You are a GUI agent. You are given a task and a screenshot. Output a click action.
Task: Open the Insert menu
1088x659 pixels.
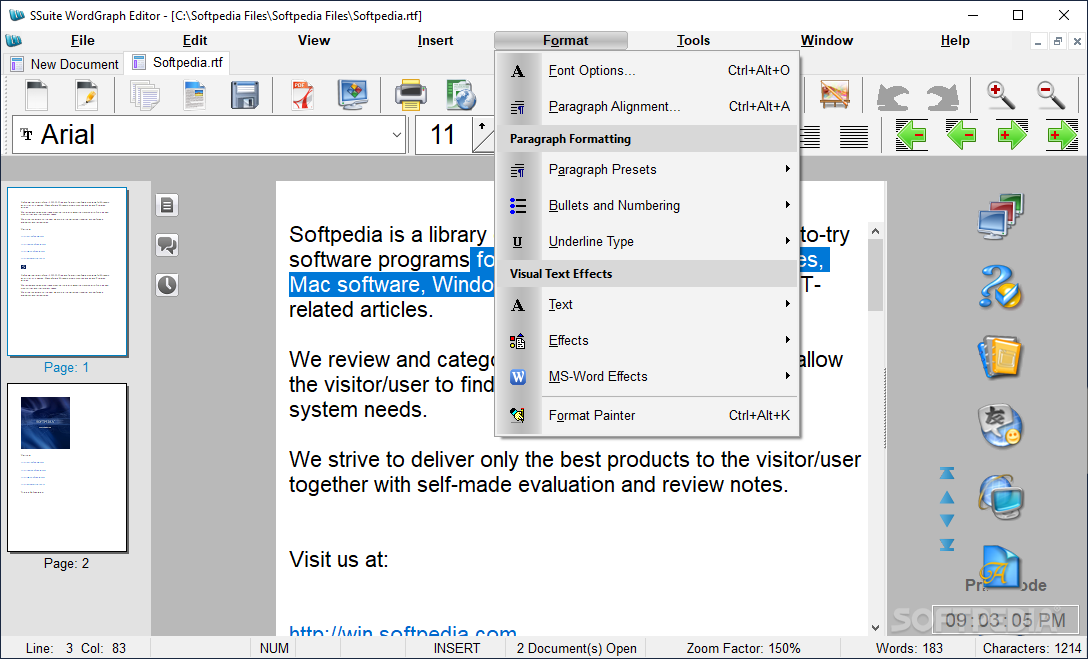(435, 40)
